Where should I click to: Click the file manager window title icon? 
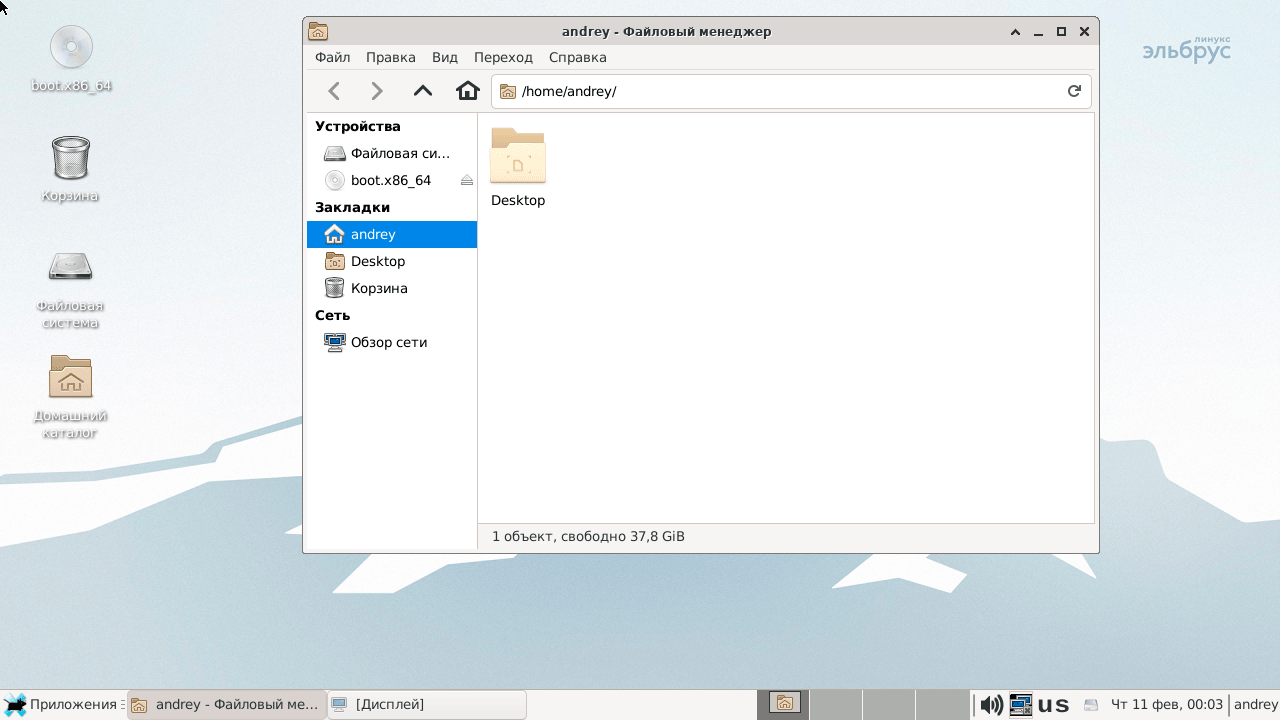tap(318, 31)
